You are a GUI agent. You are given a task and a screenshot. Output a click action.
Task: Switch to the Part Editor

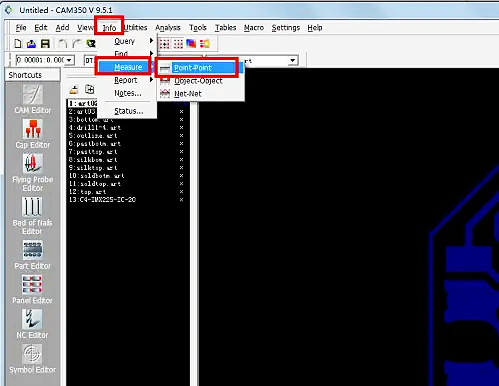point(33,255)
